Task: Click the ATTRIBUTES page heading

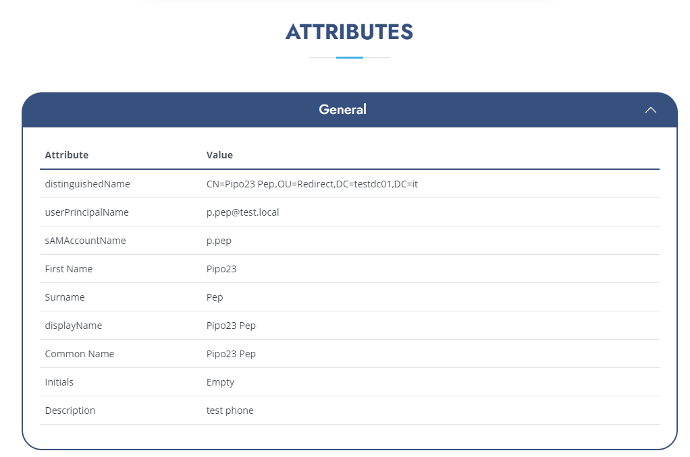Action: click(349, 32)
